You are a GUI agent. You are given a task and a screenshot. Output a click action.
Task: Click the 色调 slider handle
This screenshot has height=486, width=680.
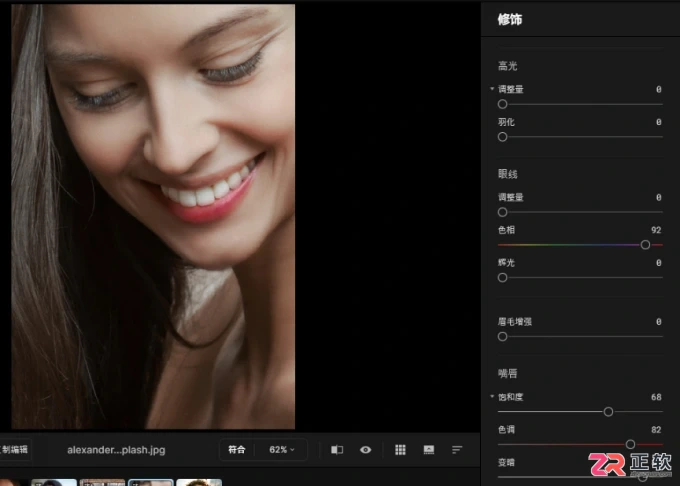[631, 444]
